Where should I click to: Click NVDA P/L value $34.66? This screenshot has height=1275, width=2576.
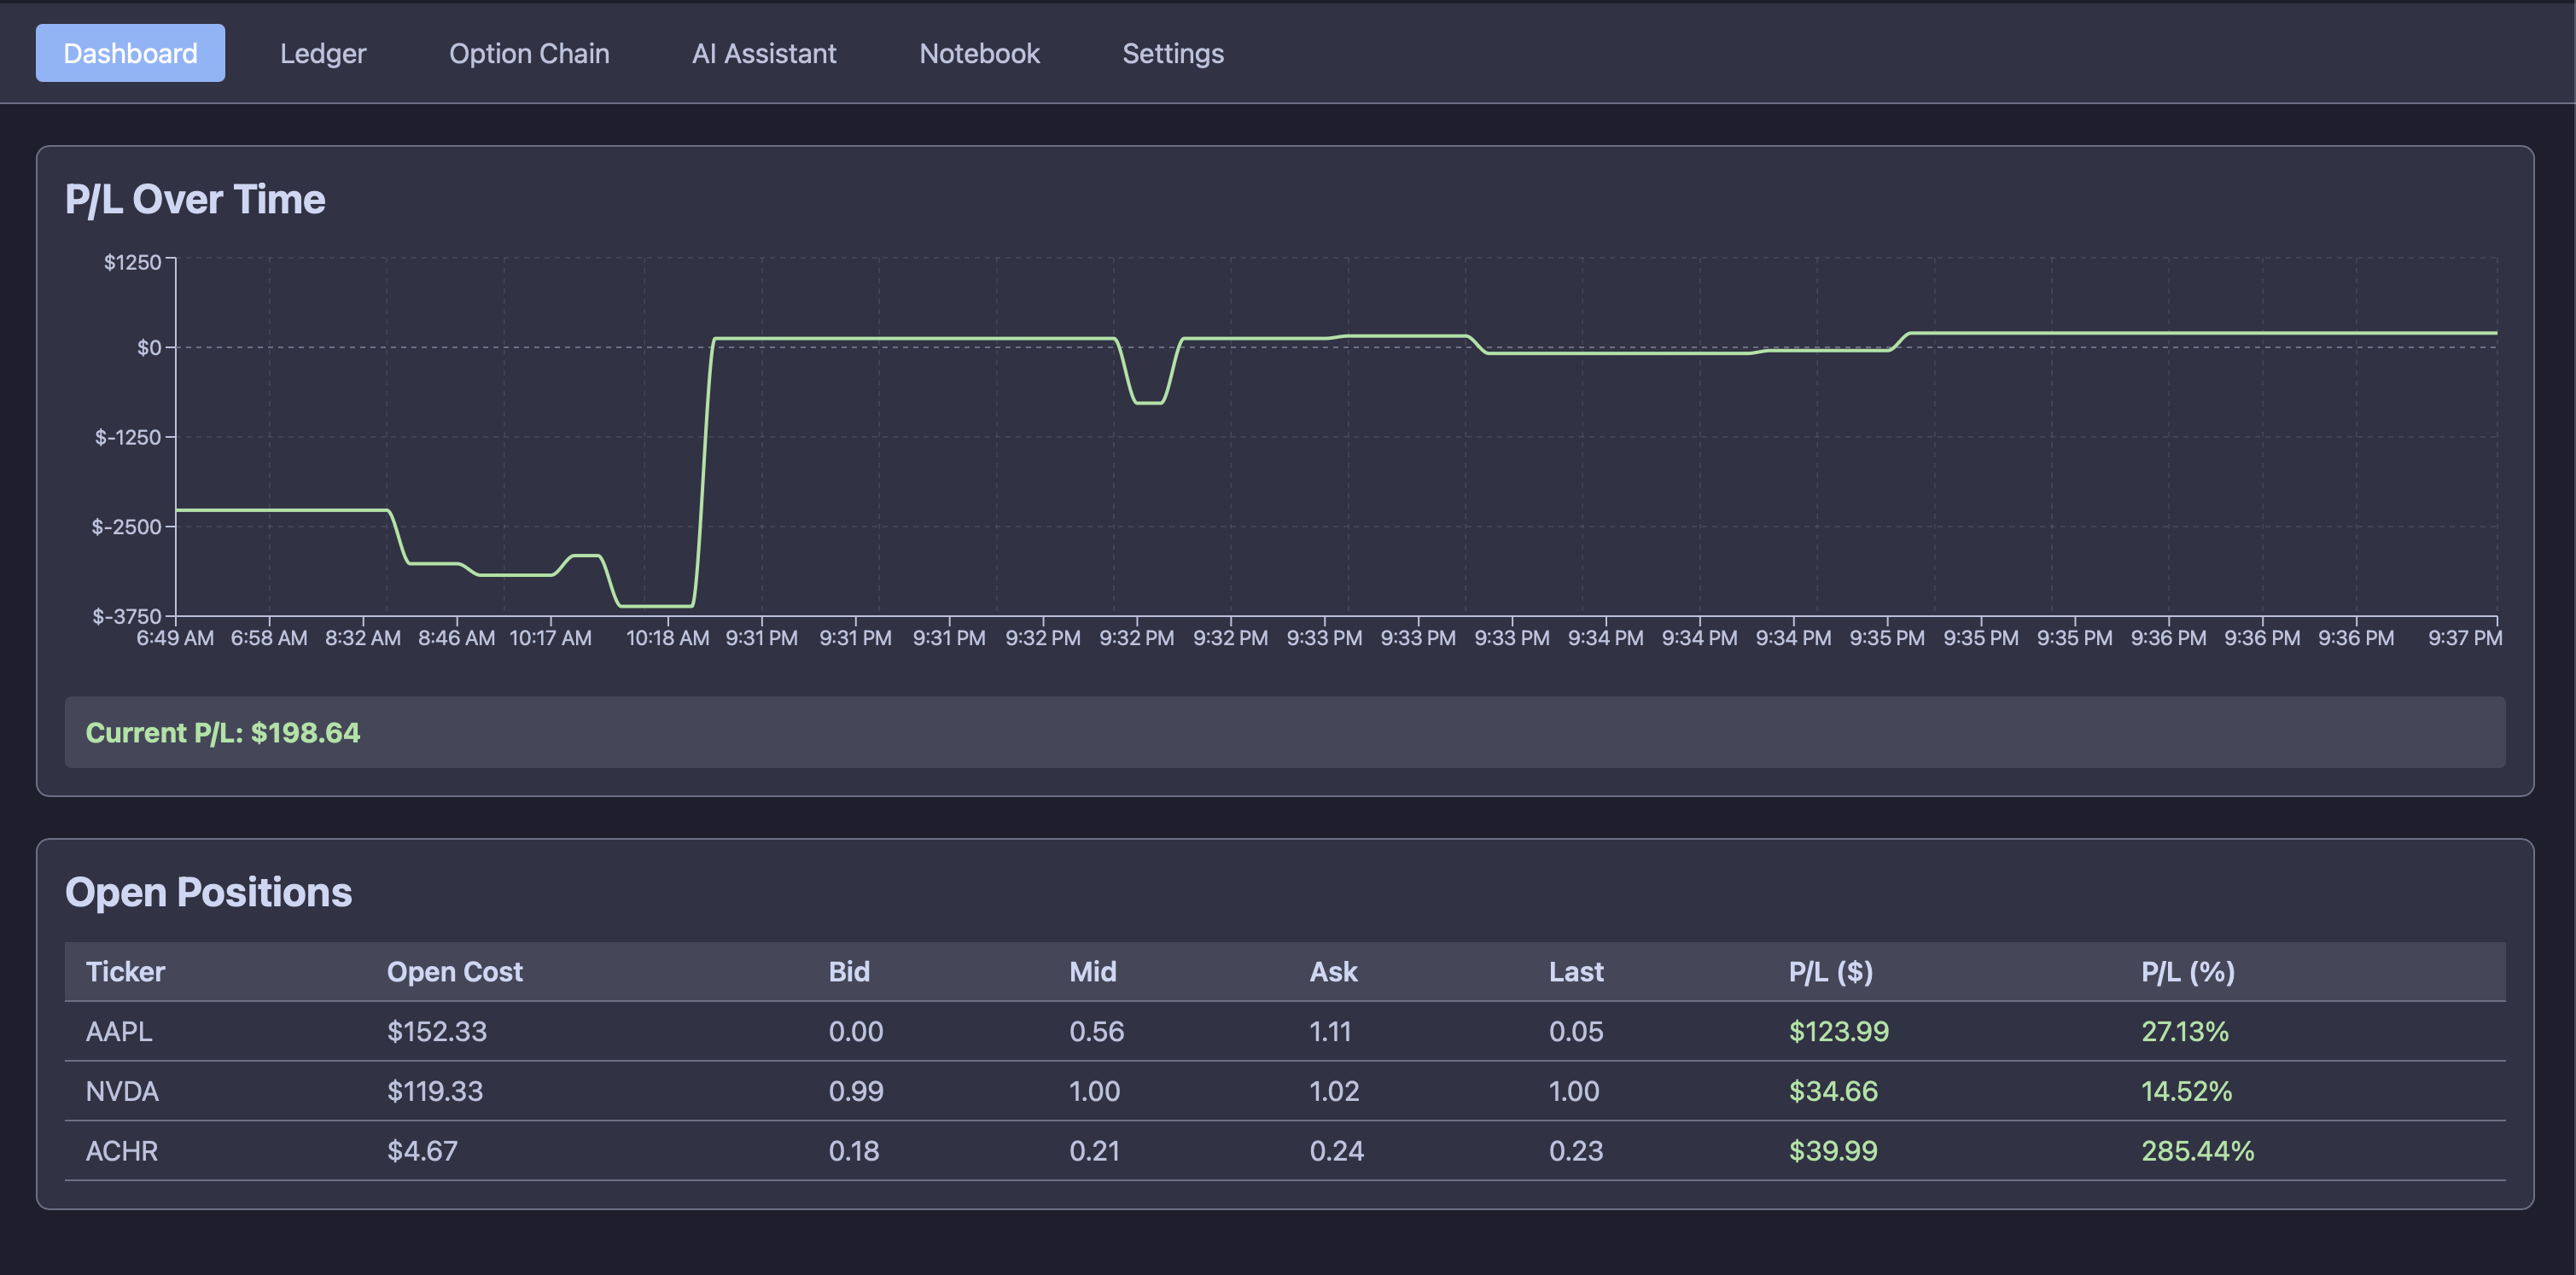pos(1833,1091)
